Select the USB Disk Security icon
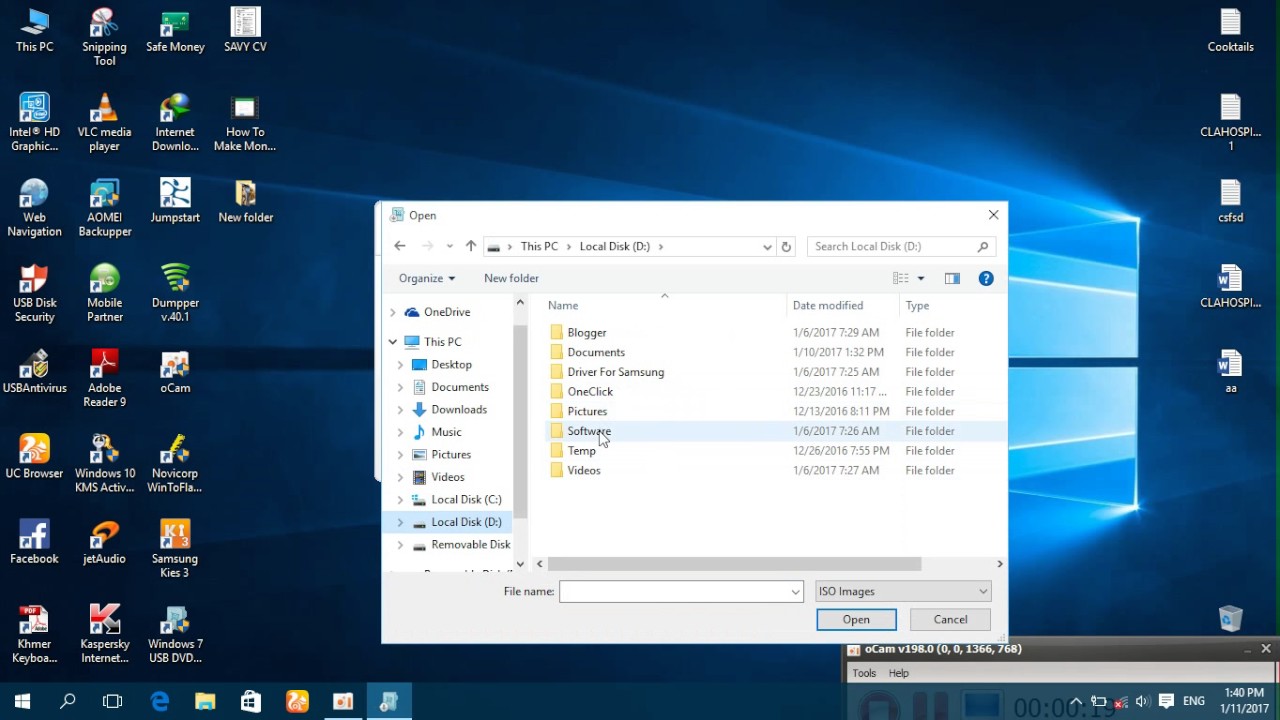1280x720 pixels. coord(34,292)
